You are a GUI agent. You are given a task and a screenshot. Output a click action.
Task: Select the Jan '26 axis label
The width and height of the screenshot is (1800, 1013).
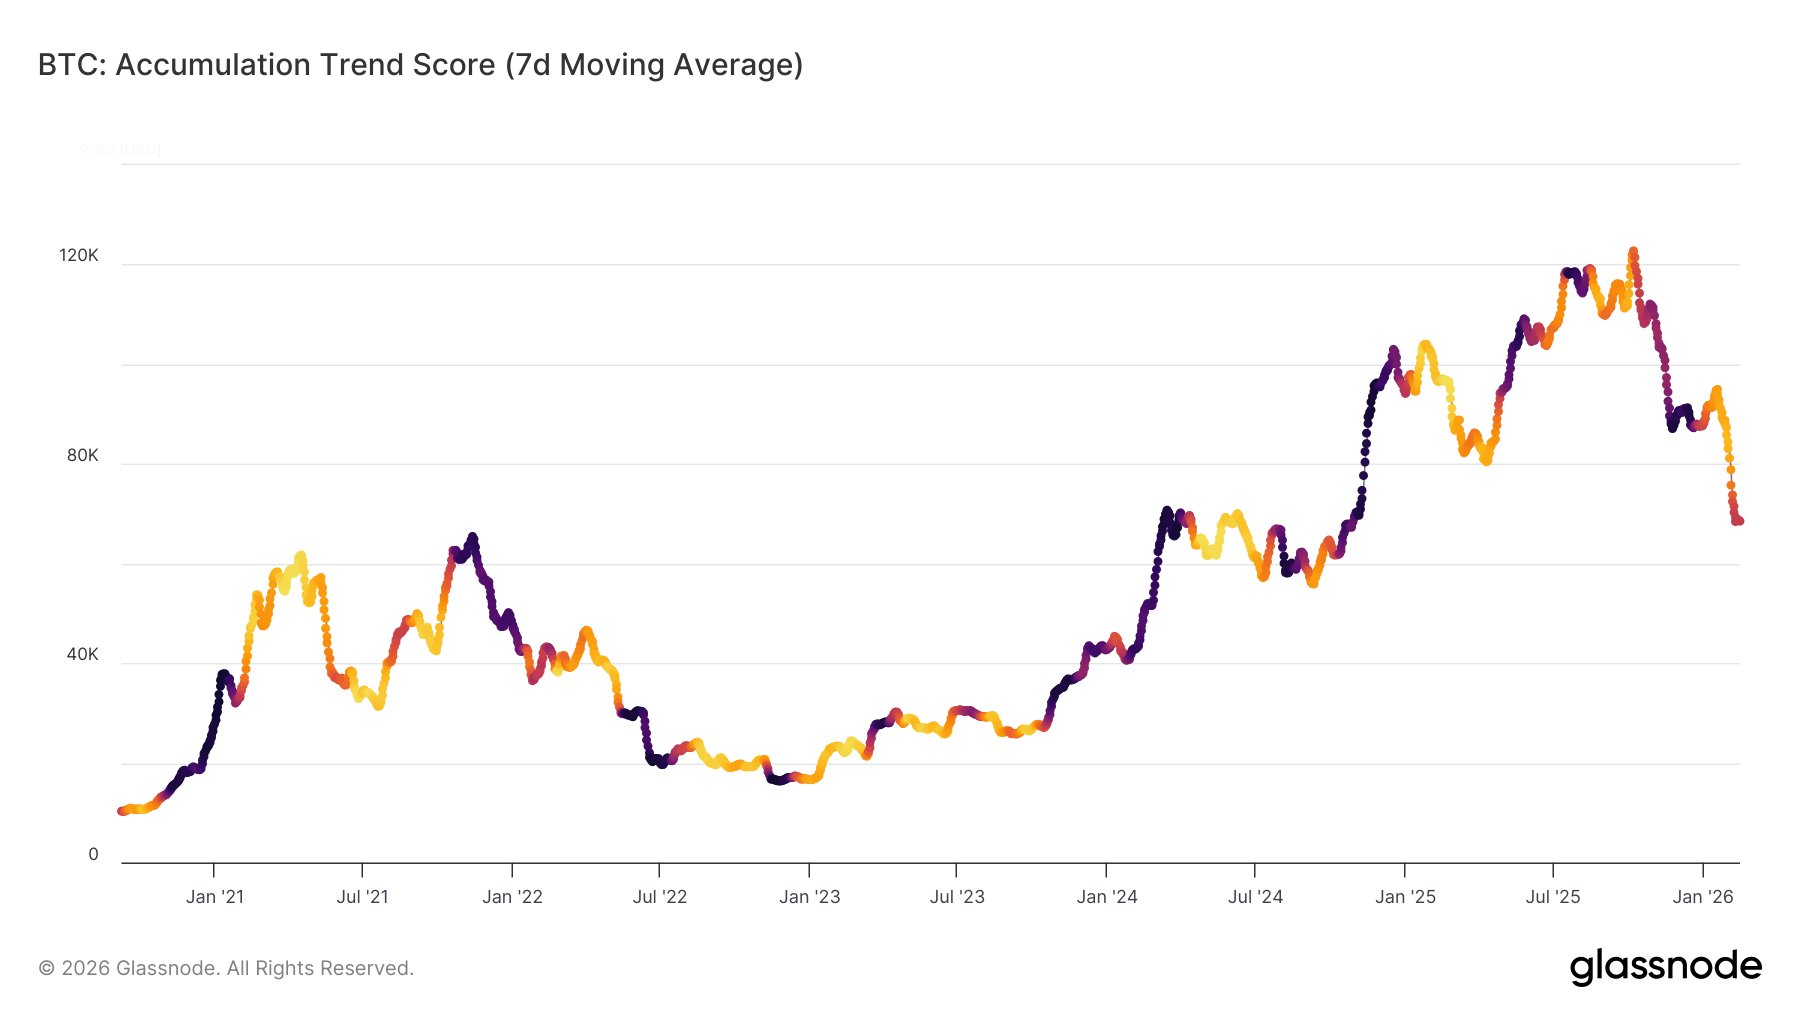coord(1703,897)
